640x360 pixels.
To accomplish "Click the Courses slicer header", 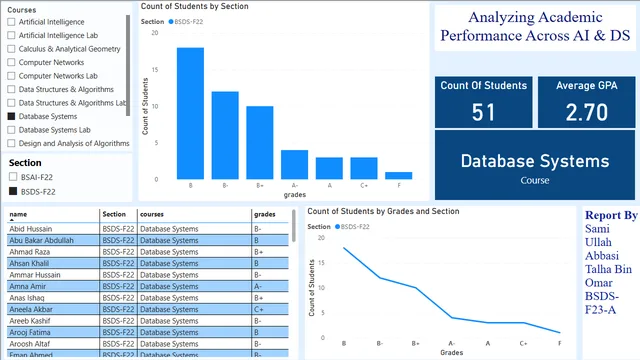I will [x=22, y=10].
